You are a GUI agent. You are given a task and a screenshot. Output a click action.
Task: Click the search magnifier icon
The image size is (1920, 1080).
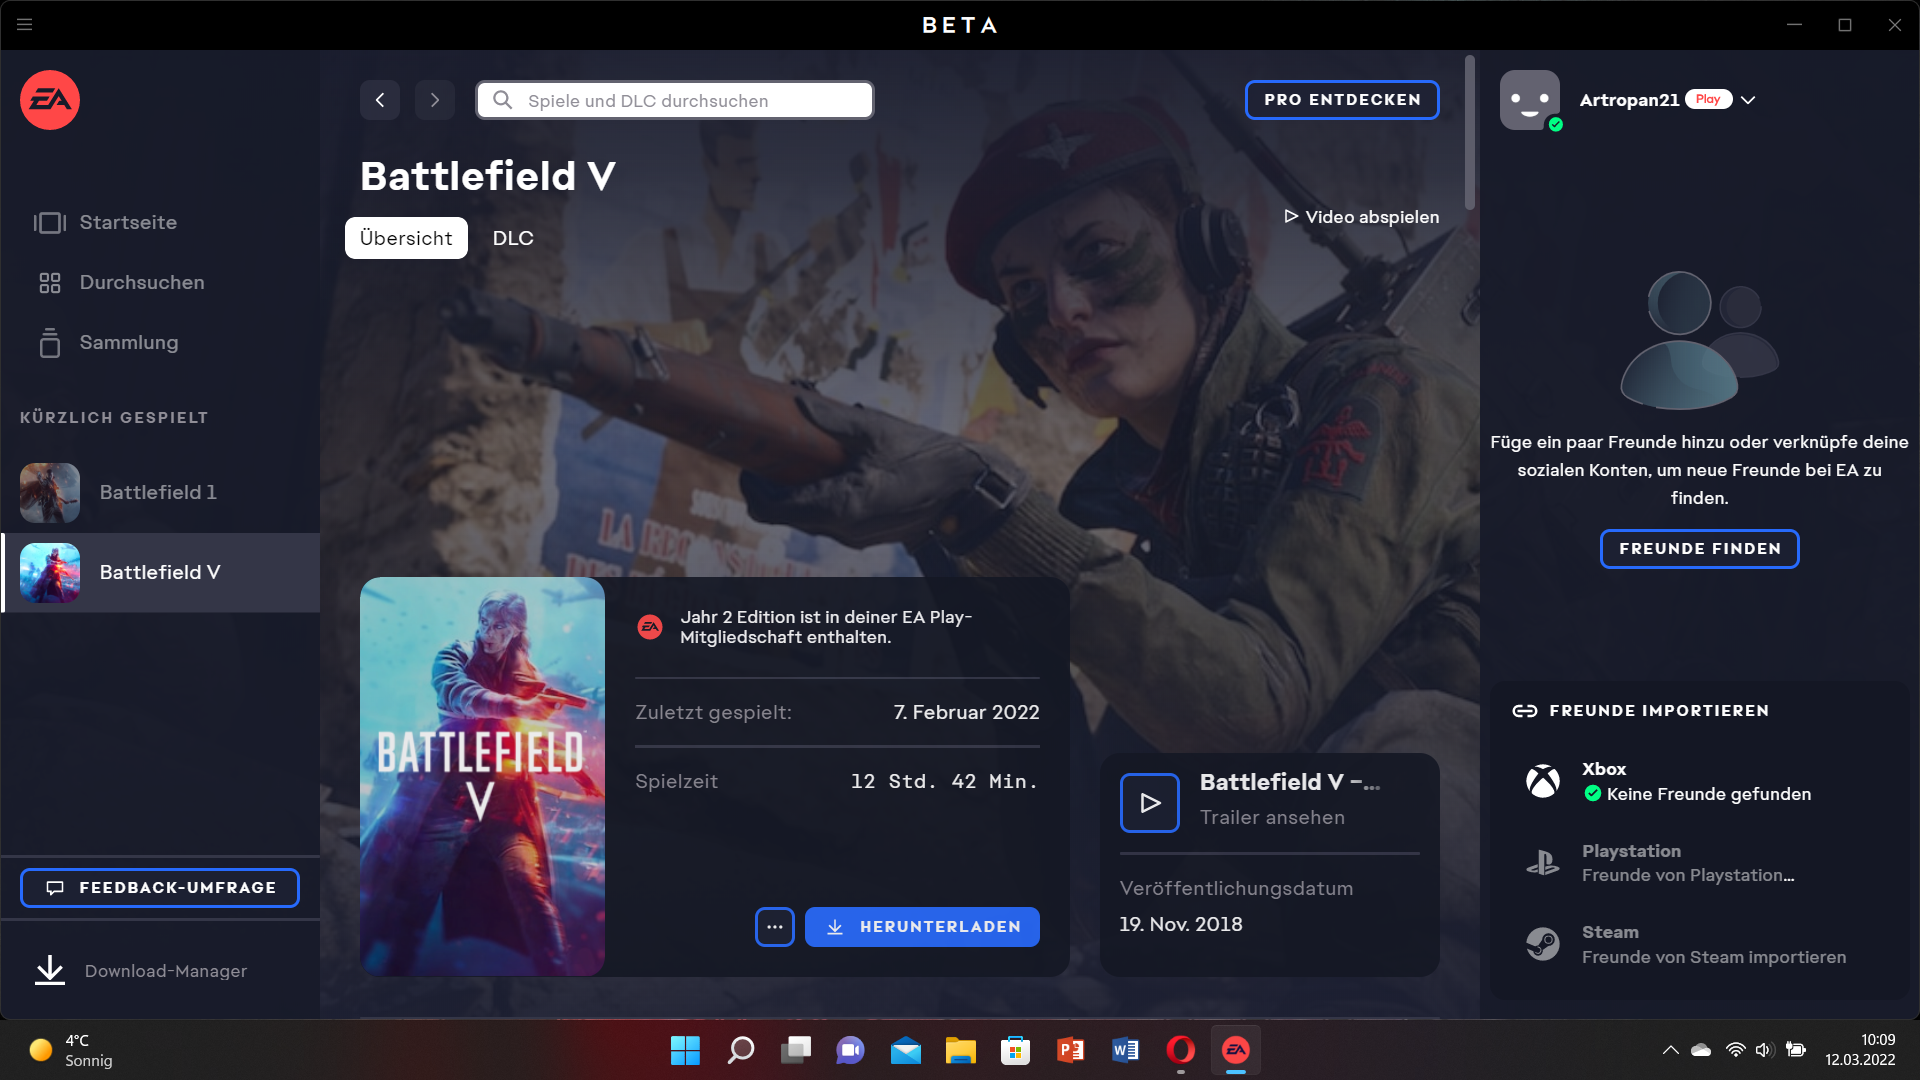pyautogui.click(x=503, y=100)
